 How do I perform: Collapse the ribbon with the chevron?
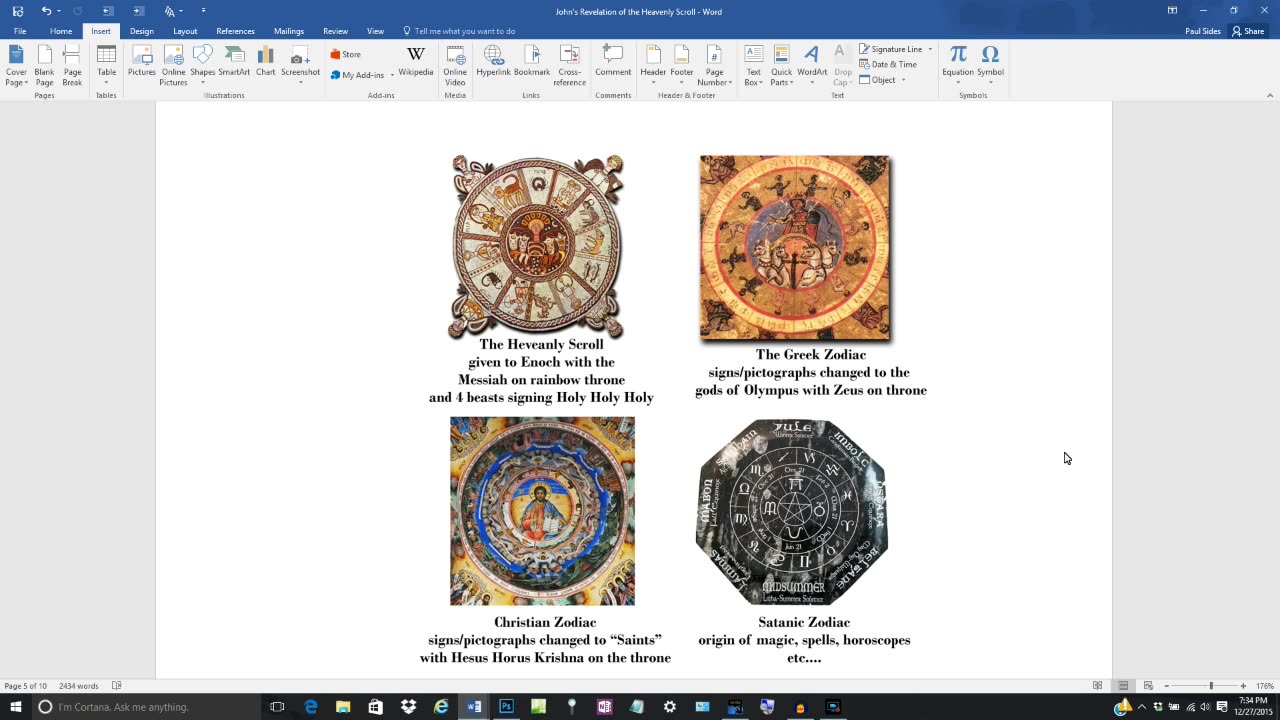coord(1270,95)
